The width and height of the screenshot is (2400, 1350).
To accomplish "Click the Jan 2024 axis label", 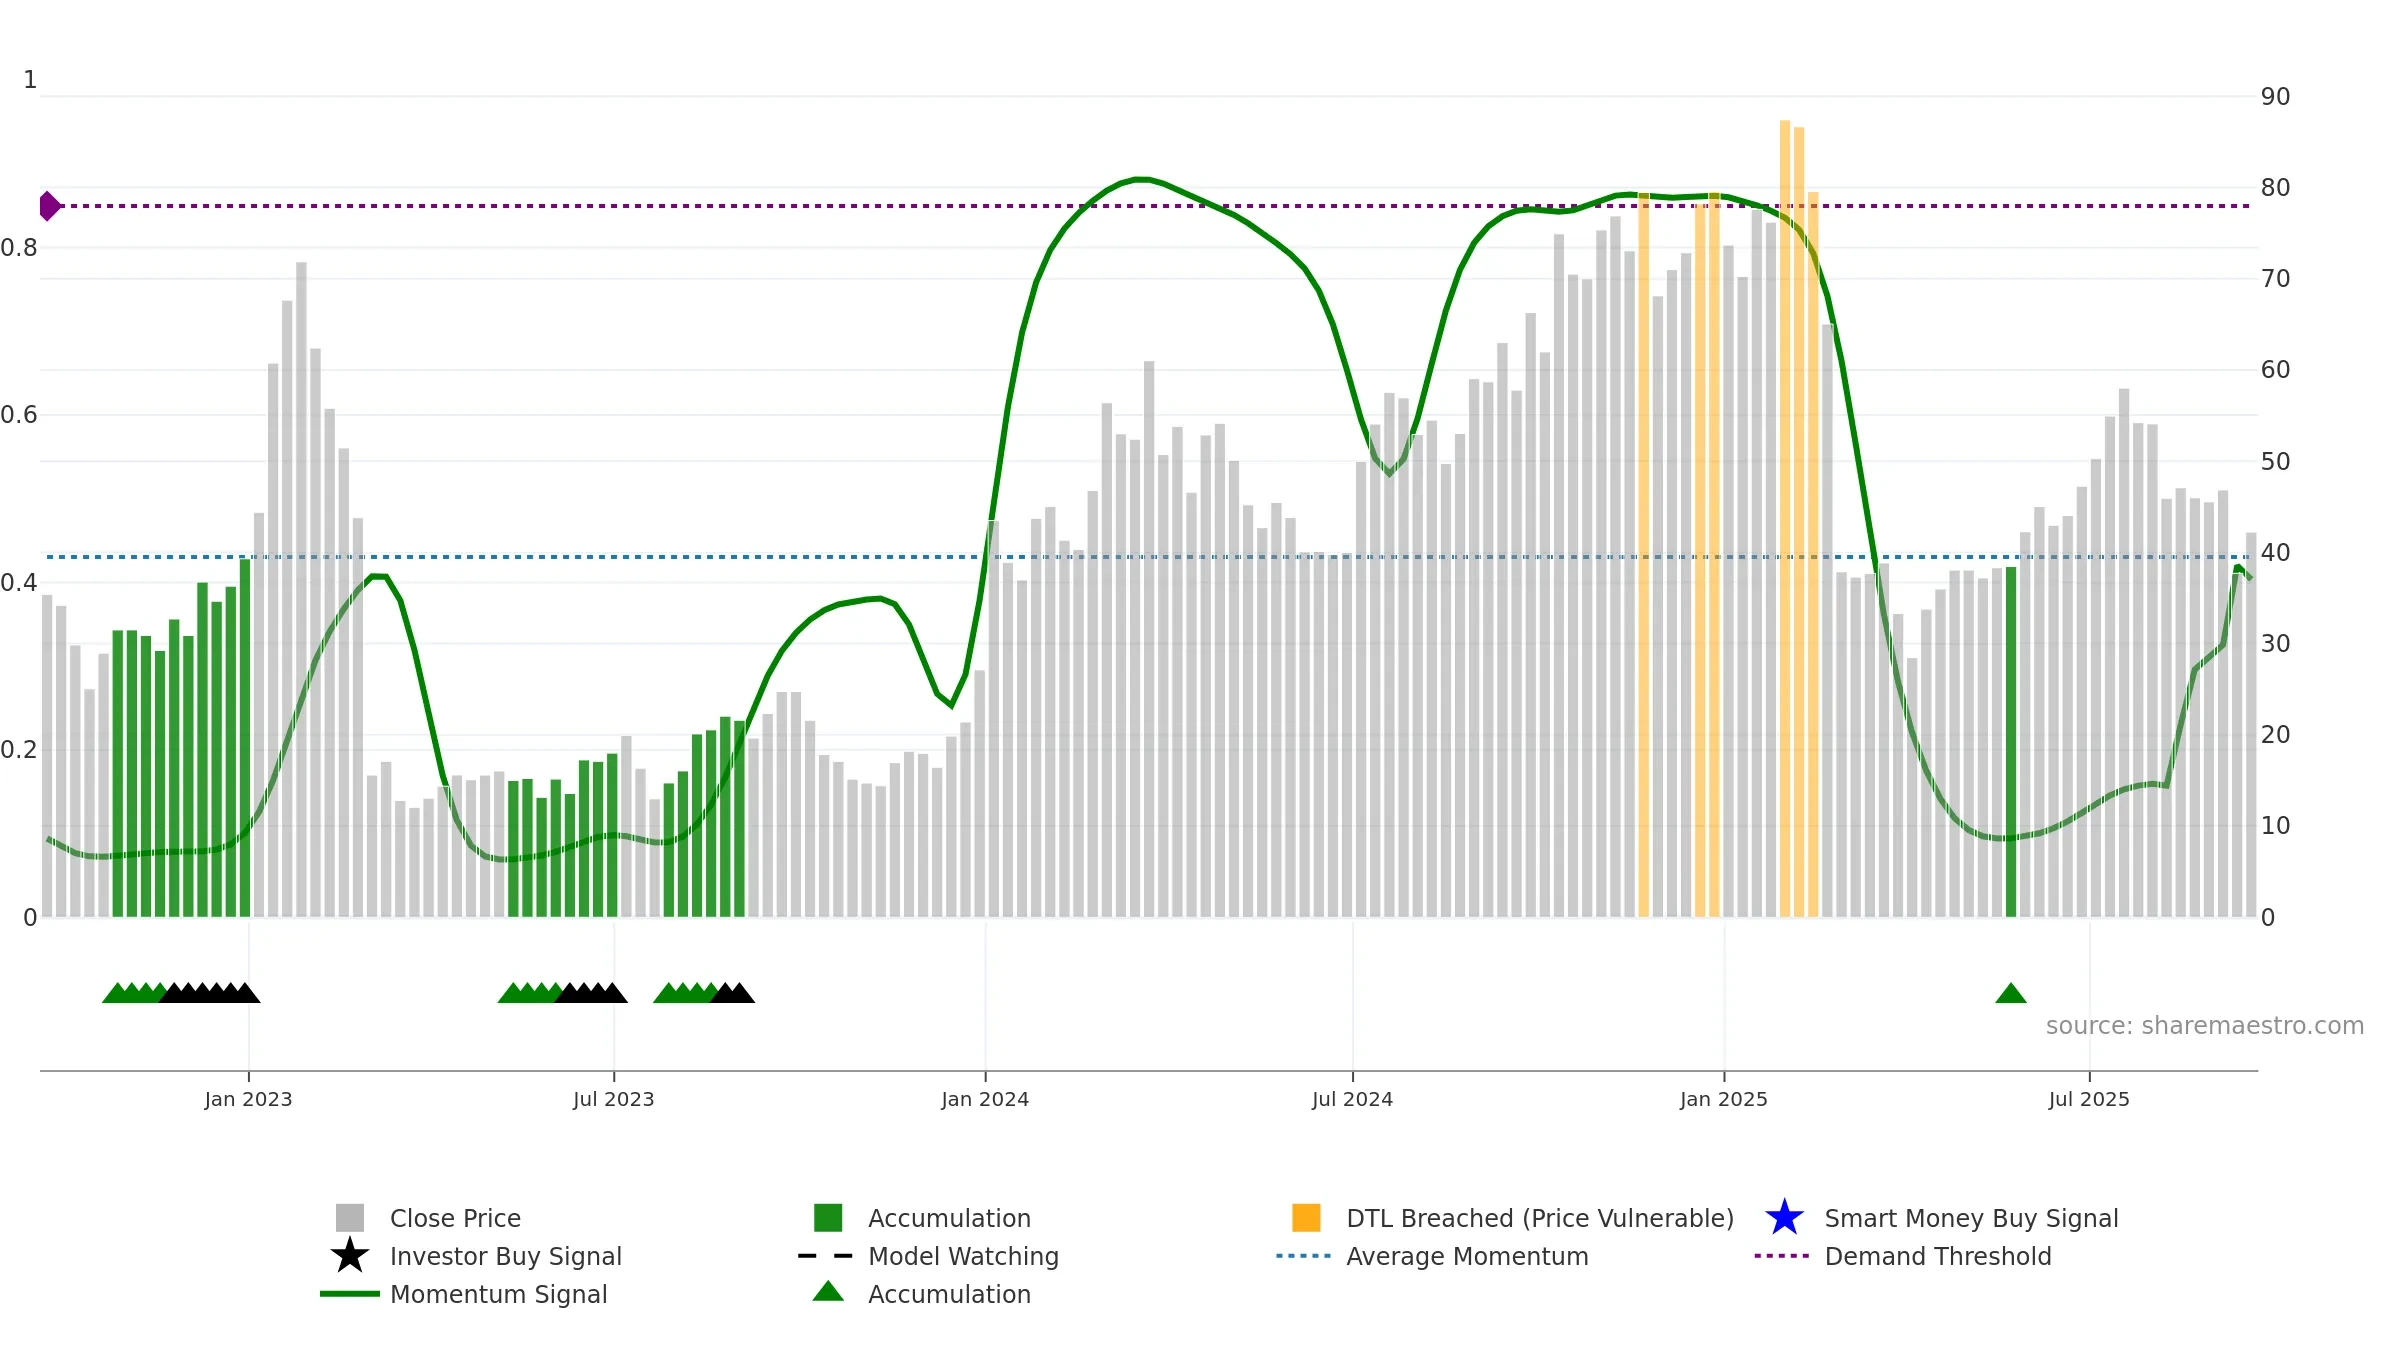I will 985,1100.
